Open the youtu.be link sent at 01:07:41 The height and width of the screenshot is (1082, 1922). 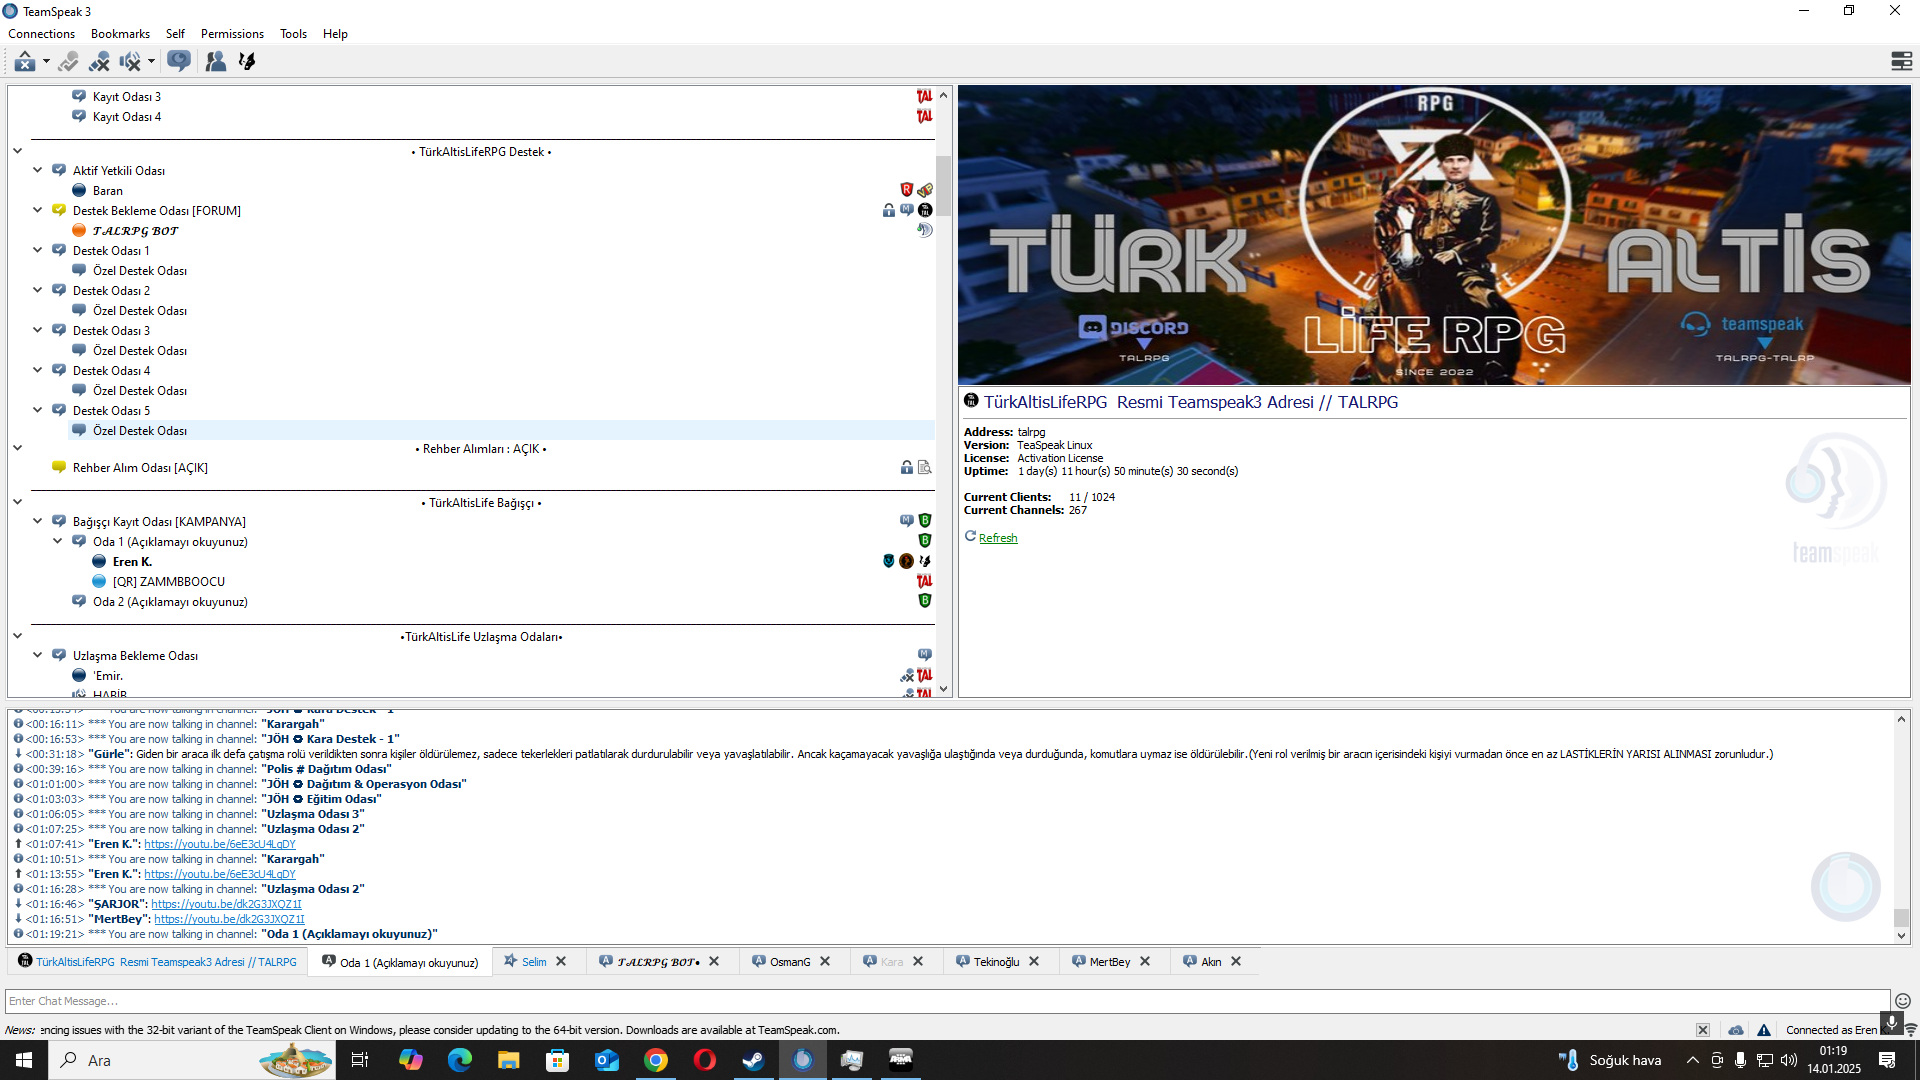(x=220, y=845)
